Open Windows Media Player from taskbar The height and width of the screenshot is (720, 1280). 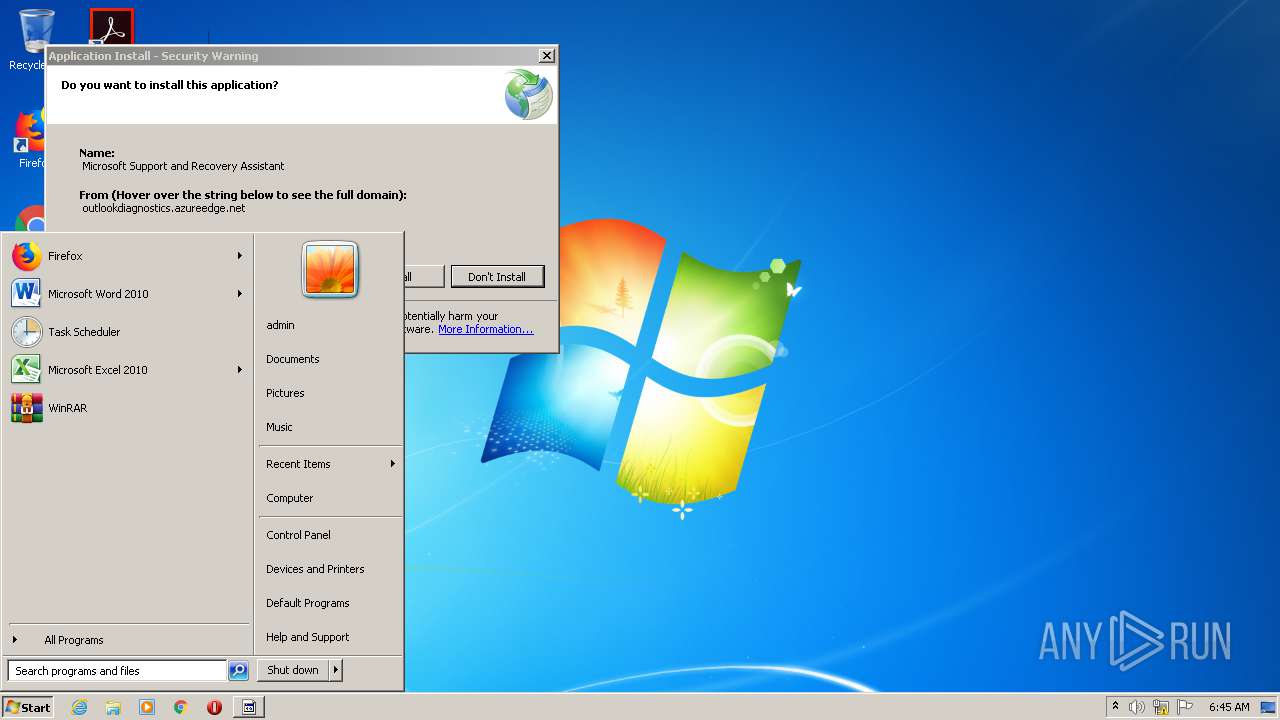147,707
